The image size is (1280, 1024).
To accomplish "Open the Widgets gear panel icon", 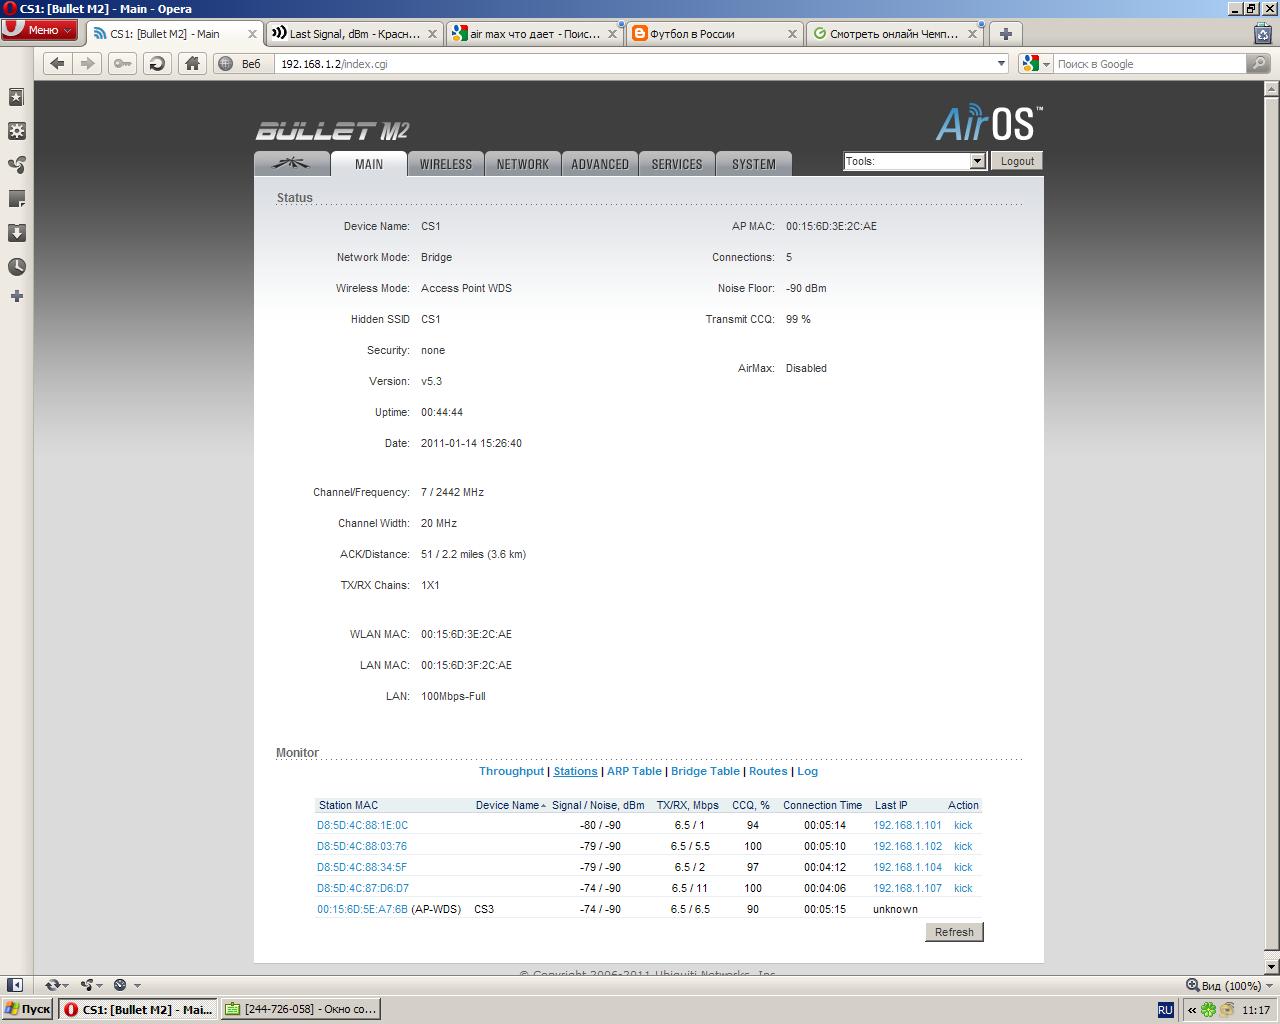I will pyautogui.click(x=16, y=131).
